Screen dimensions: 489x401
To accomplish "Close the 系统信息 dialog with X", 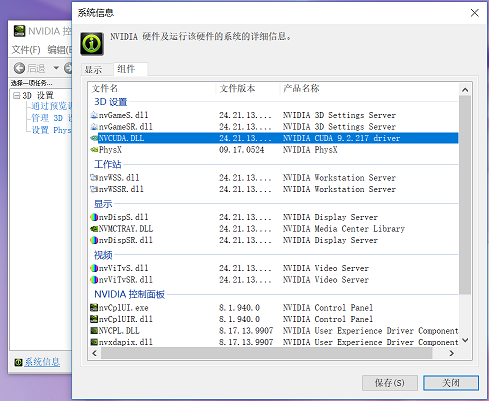I will 474,13.
